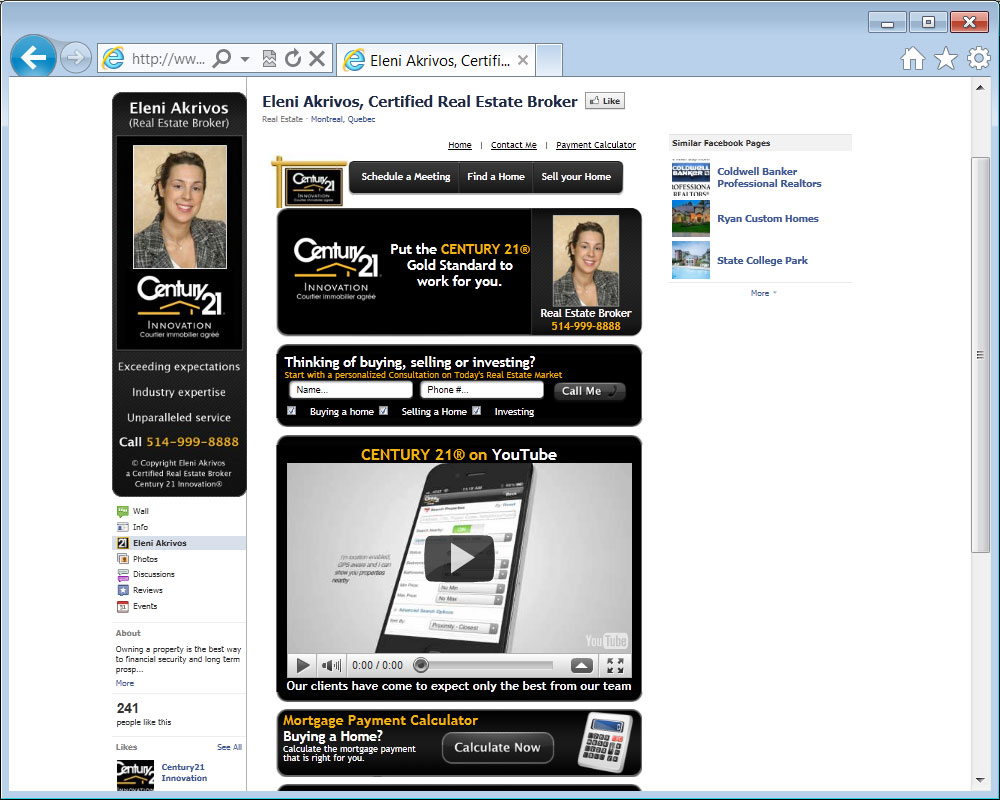The height and width of the screenshot is (800, 1000).
Task: Open a new blank tab
Action: tap(549, 61)
